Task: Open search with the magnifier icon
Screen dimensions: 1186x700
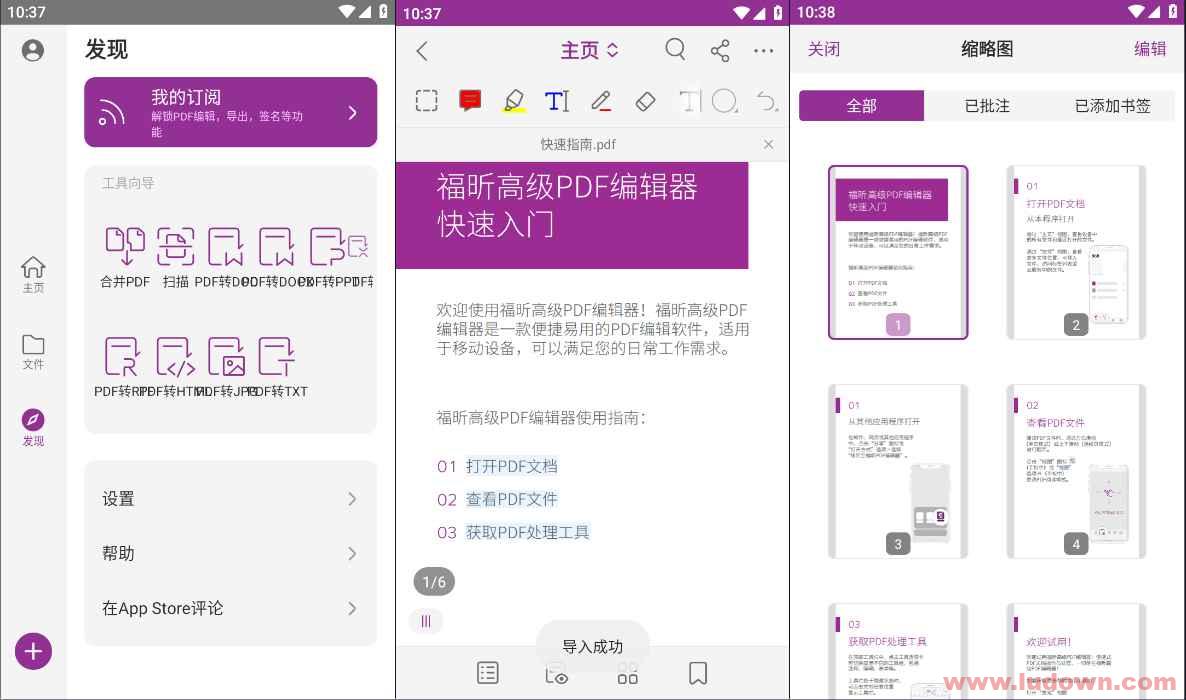Action: (x=675, y=50)
